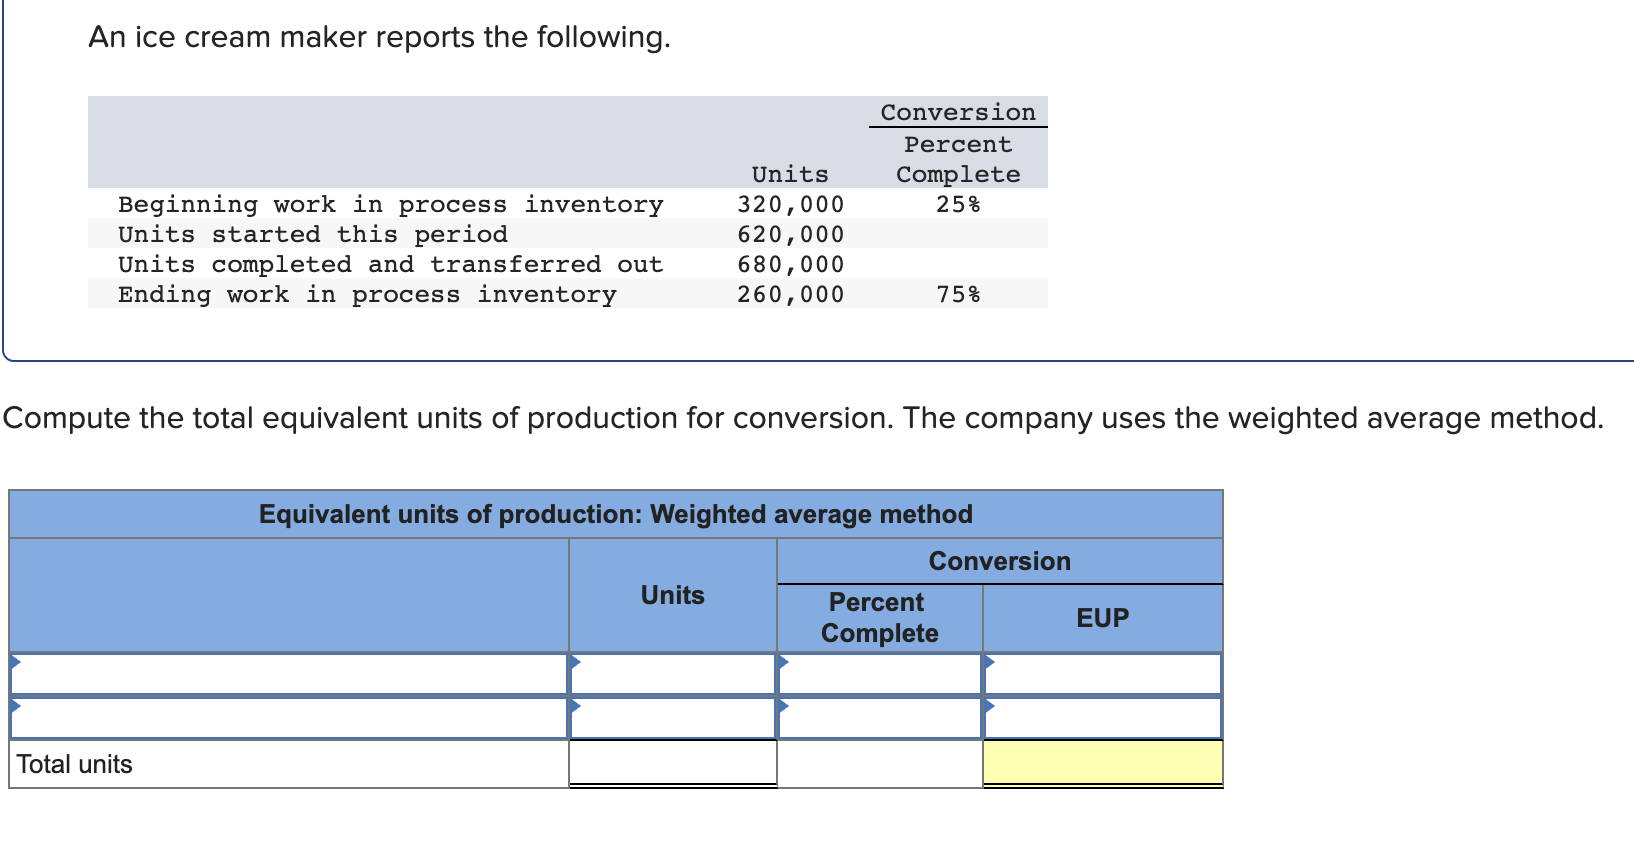This screenshot has height=854, width=1634.
Task: Click the 'Percent Complete' answer table header
Action: tap(879, 618)
